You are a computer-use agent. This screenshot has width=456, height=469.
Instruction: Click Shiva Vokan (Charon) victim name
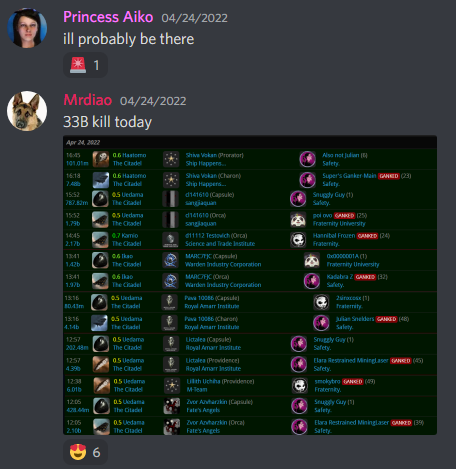[x=213, y=176]
